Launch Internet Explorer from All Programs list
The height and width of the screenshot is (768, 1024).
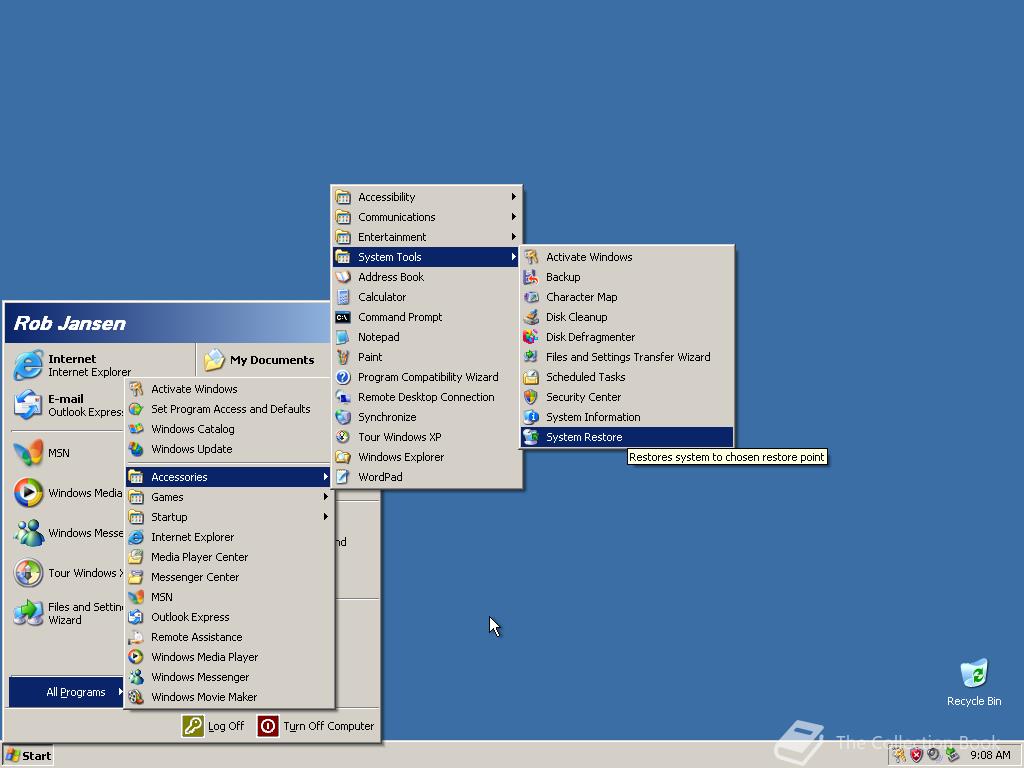pos(229,537)
